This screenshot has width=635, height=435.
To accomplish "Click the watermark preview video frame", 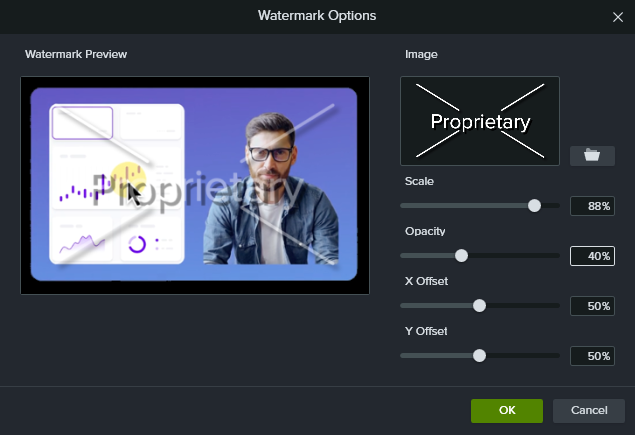I will (195, 185).
